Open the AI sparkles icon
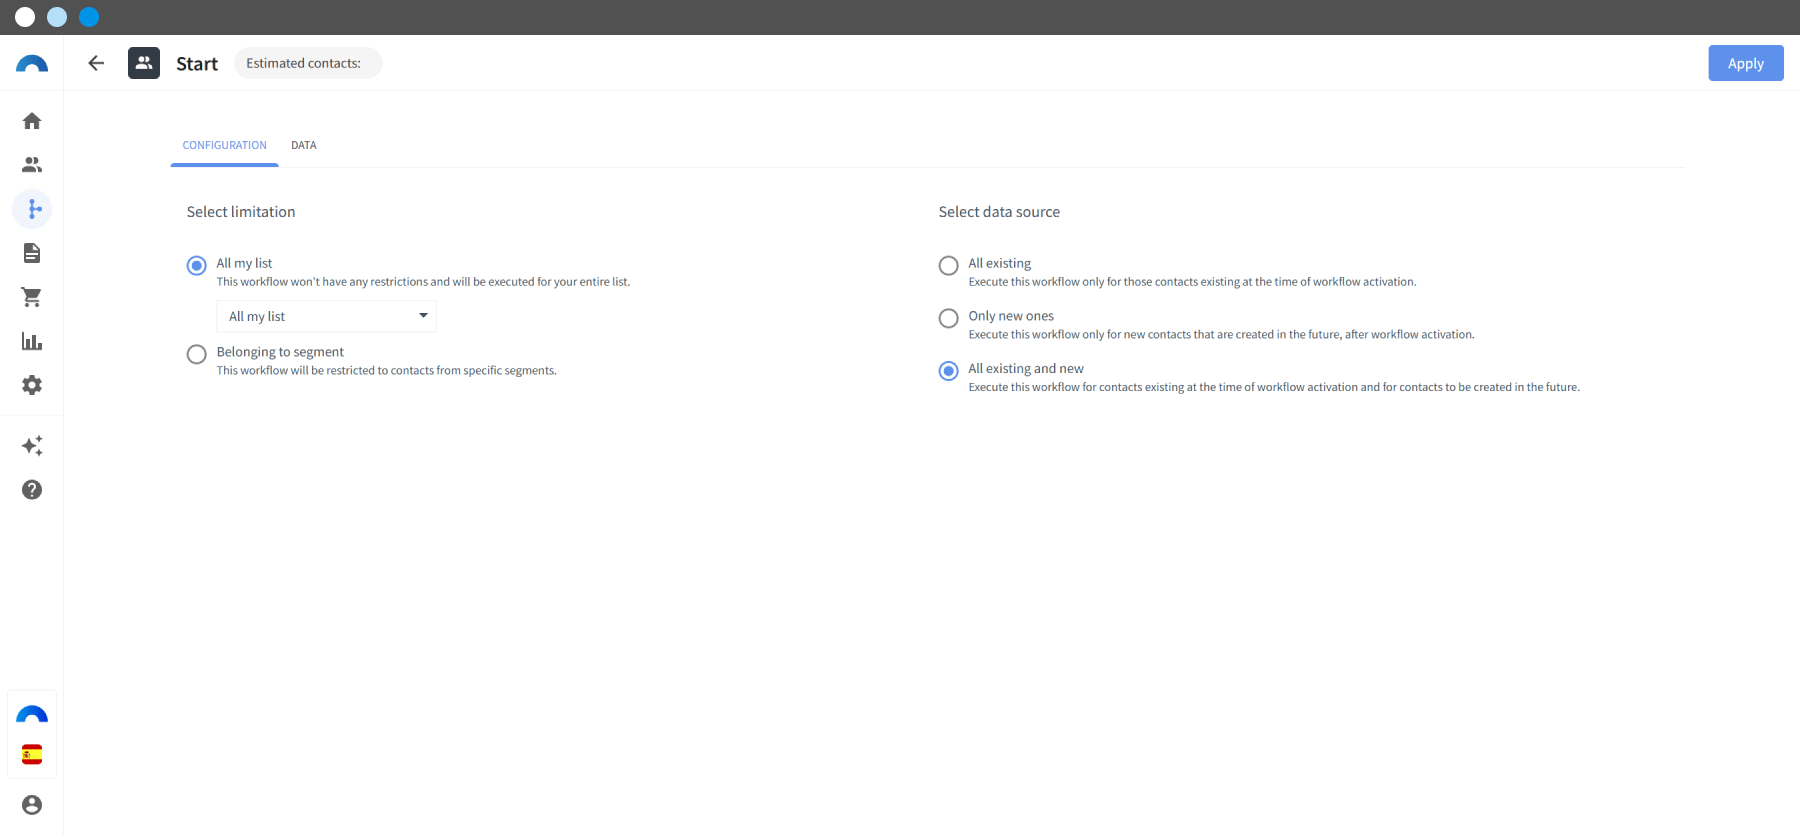 click(x=32, y=446)
